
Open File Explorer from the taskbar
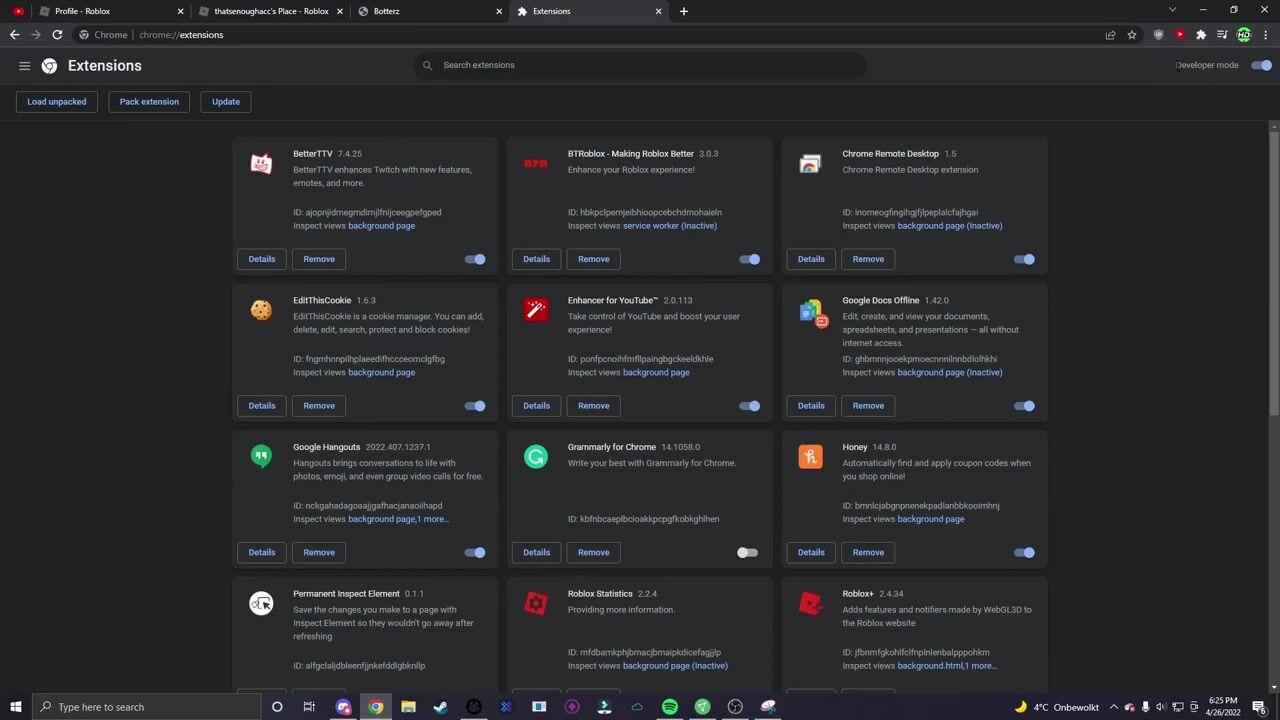click(408, 707)
